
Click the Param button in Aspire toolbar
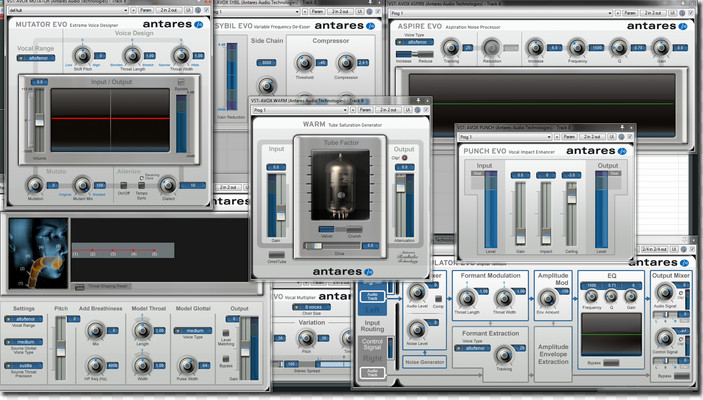pyautogui.click(x=629, y=13)
